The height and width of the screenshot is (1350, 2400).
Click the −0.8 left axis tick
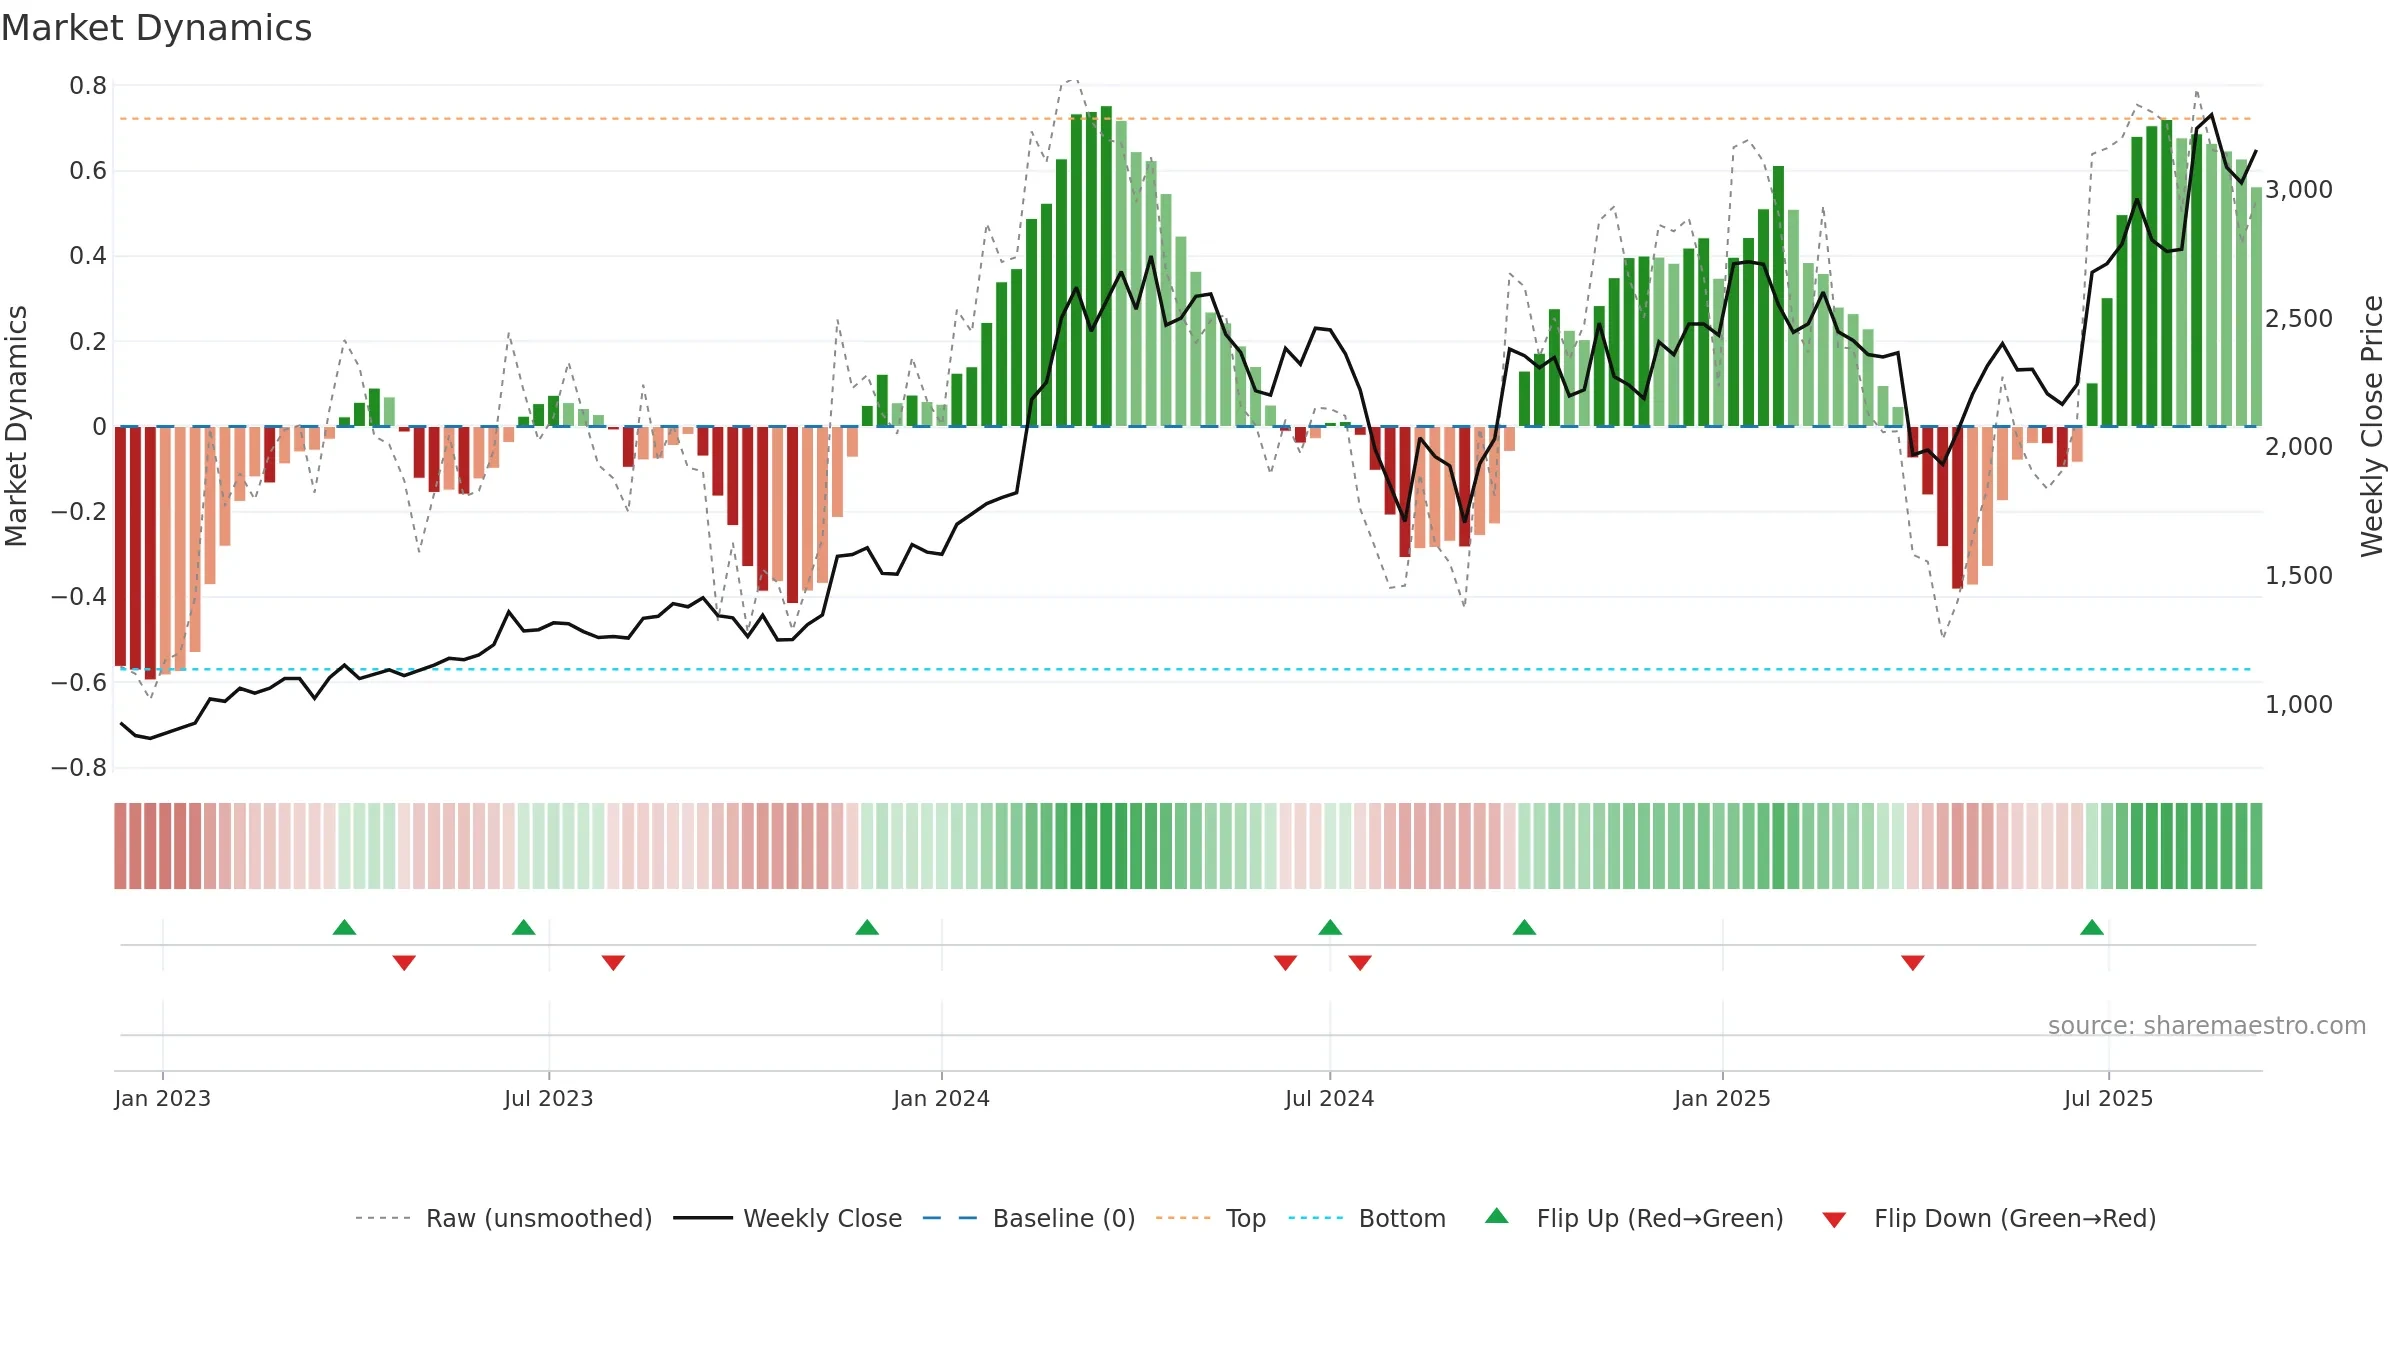[x=79, y=768]
